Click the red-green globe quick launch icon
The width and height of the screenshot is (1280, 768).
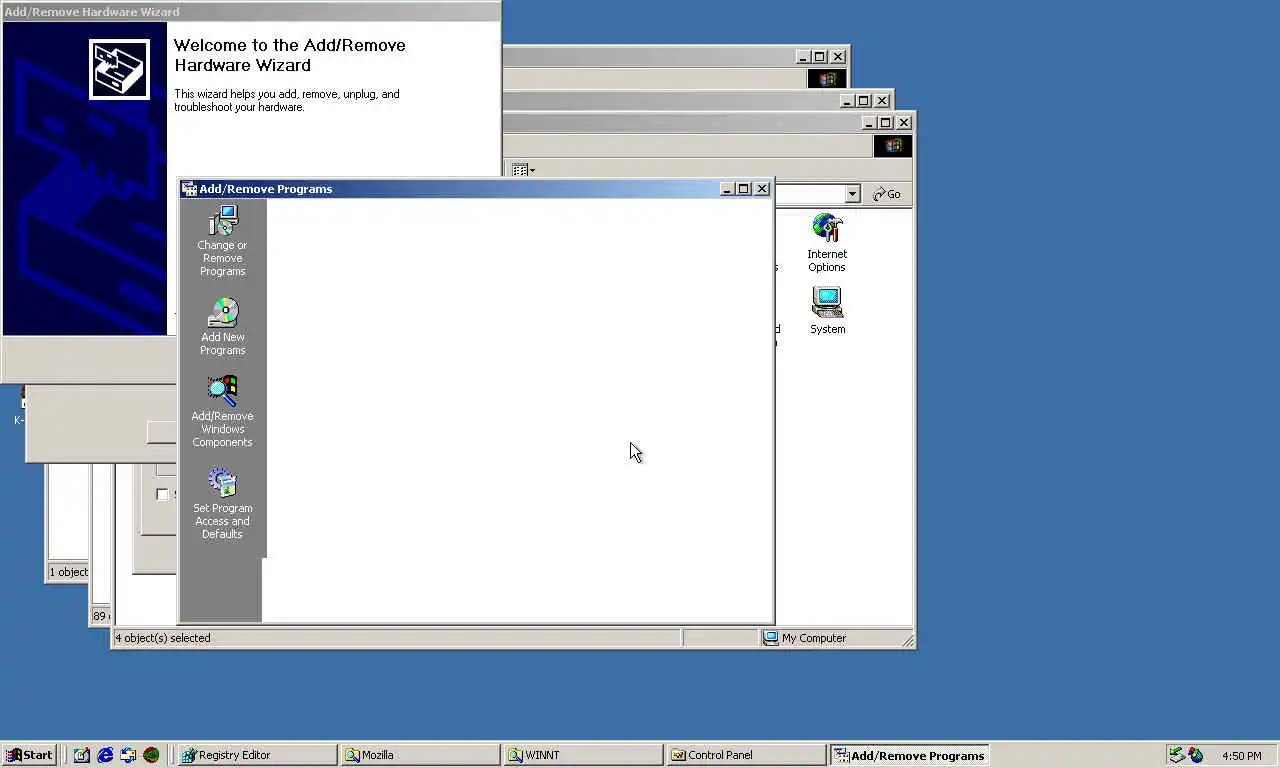coord(151,755)
